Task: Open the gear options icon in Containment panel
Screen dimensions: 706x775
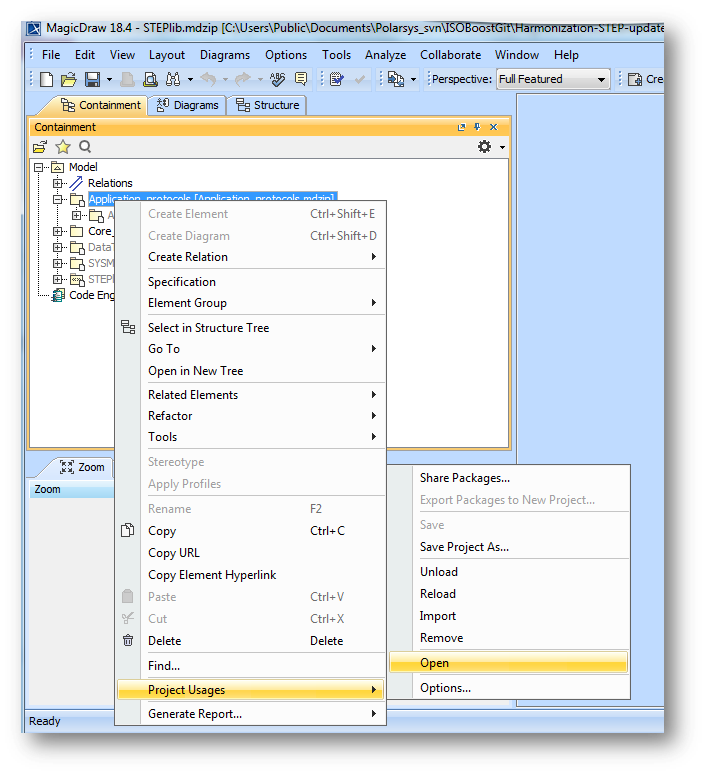Action: click(x=485, y=147)
